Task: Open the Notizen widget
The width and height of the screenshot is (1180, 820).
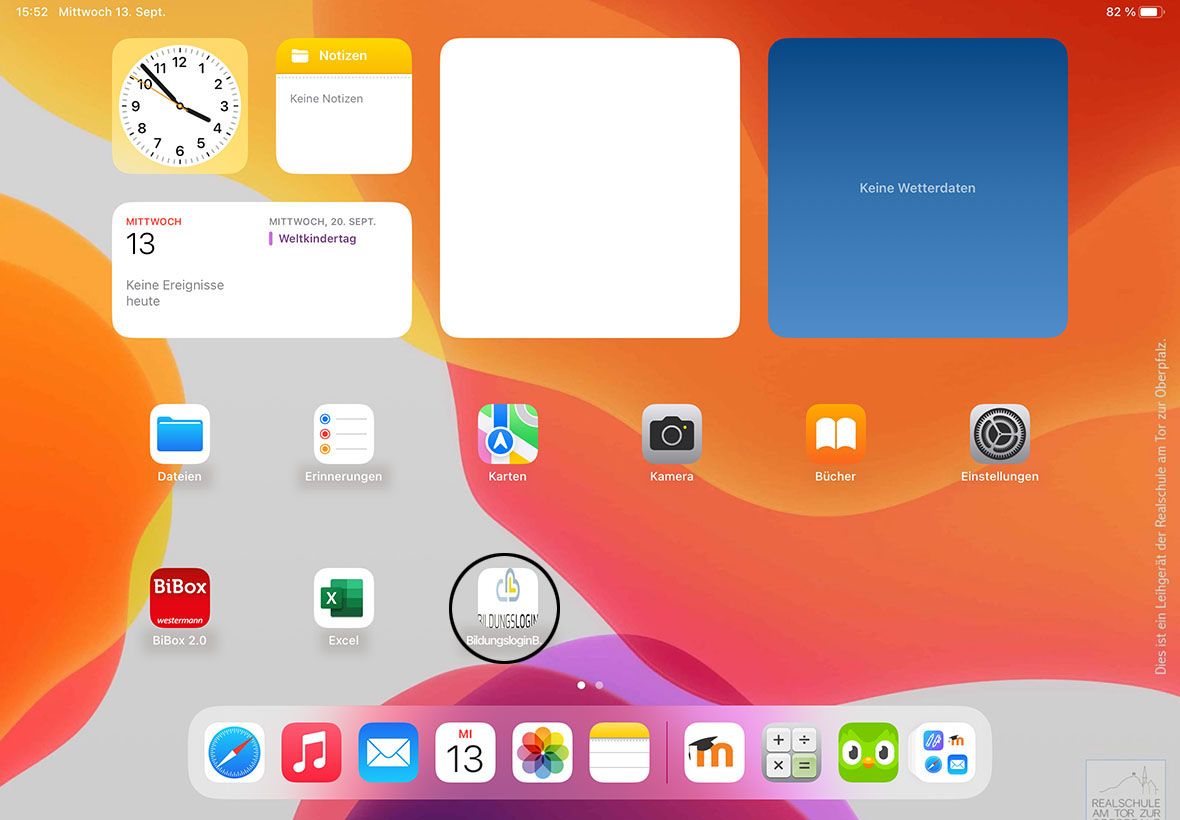Action: [344, 106]
